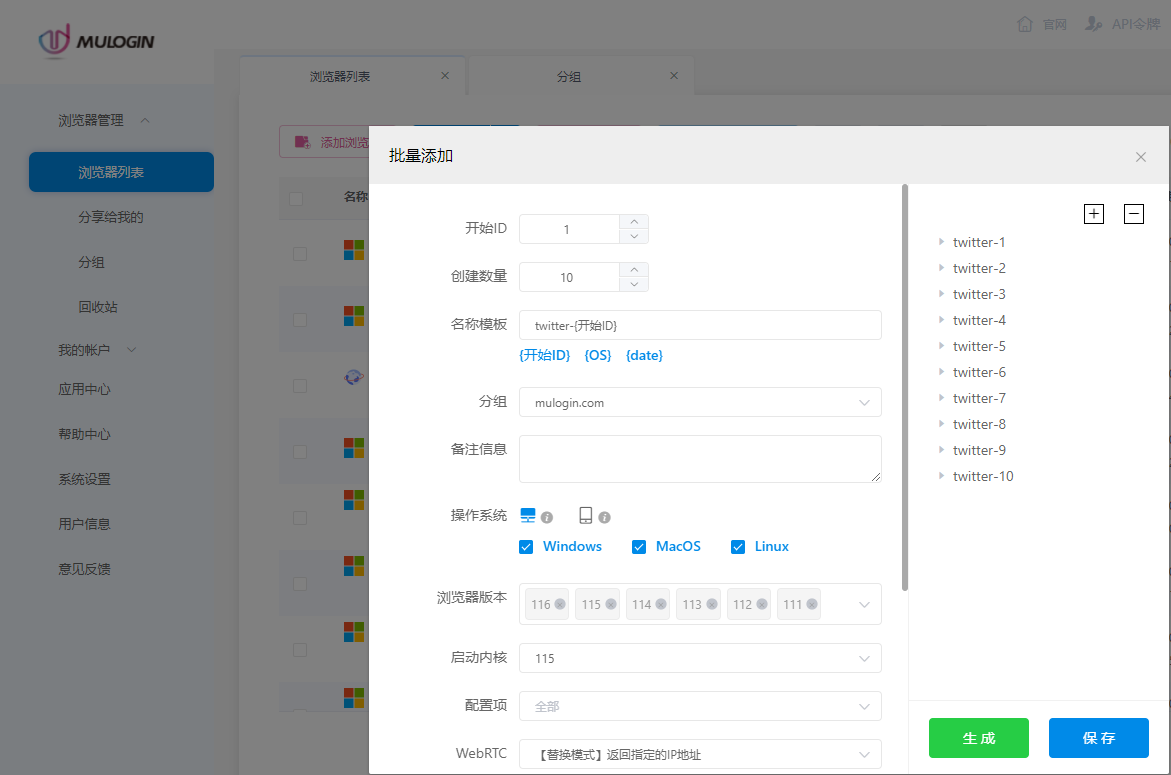Open the 分组 dropdown showing mulogin.com
Screen dimensions: 1171x775
(700, 403)
